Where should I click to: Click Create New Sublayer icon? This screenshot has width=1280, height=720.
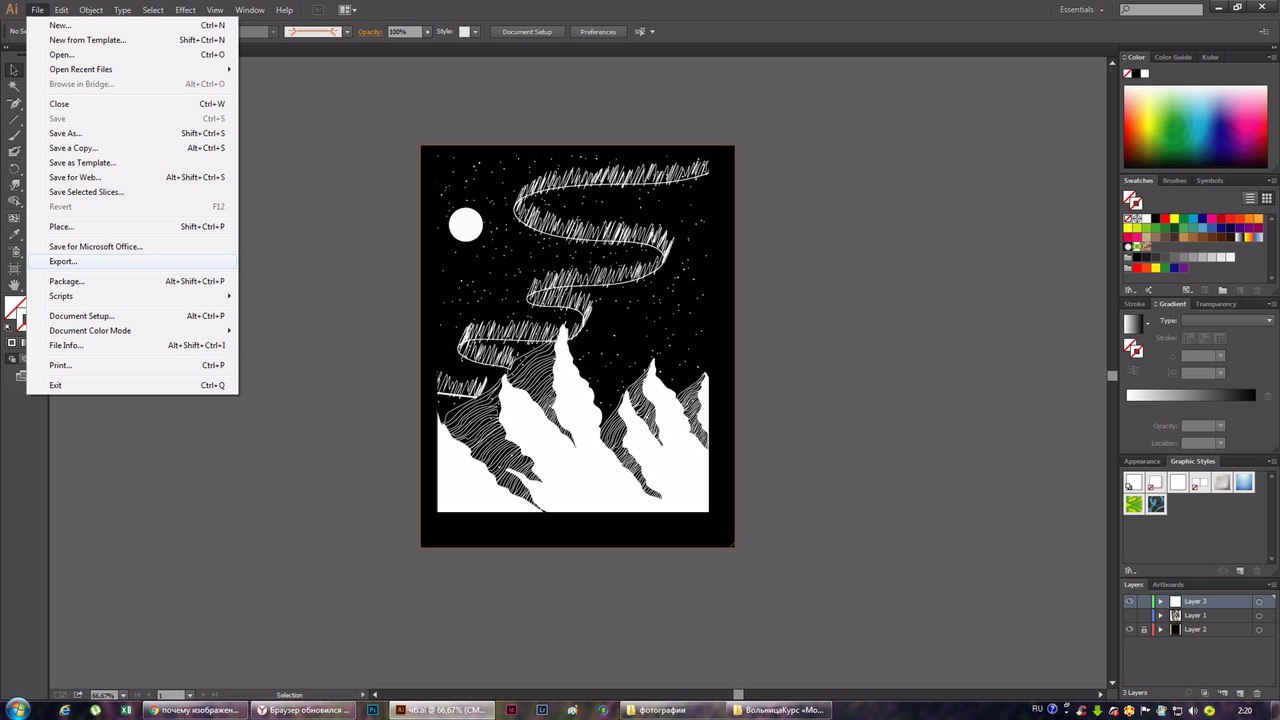(1221, 693)
